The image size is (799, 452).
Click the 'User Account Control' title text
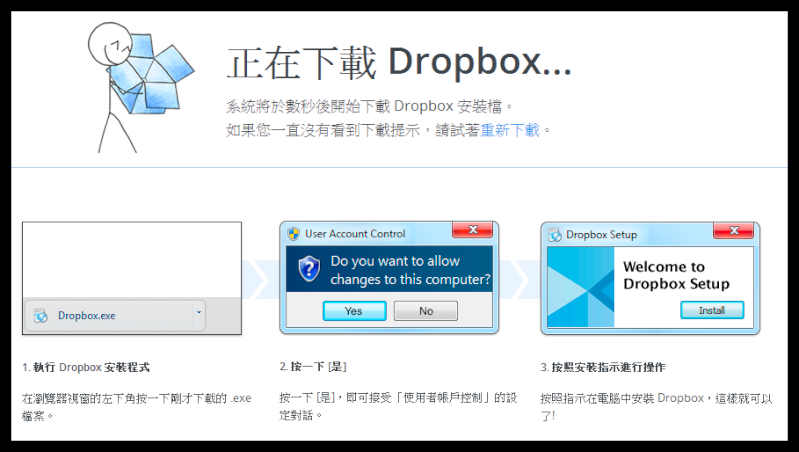pos(355,234)
